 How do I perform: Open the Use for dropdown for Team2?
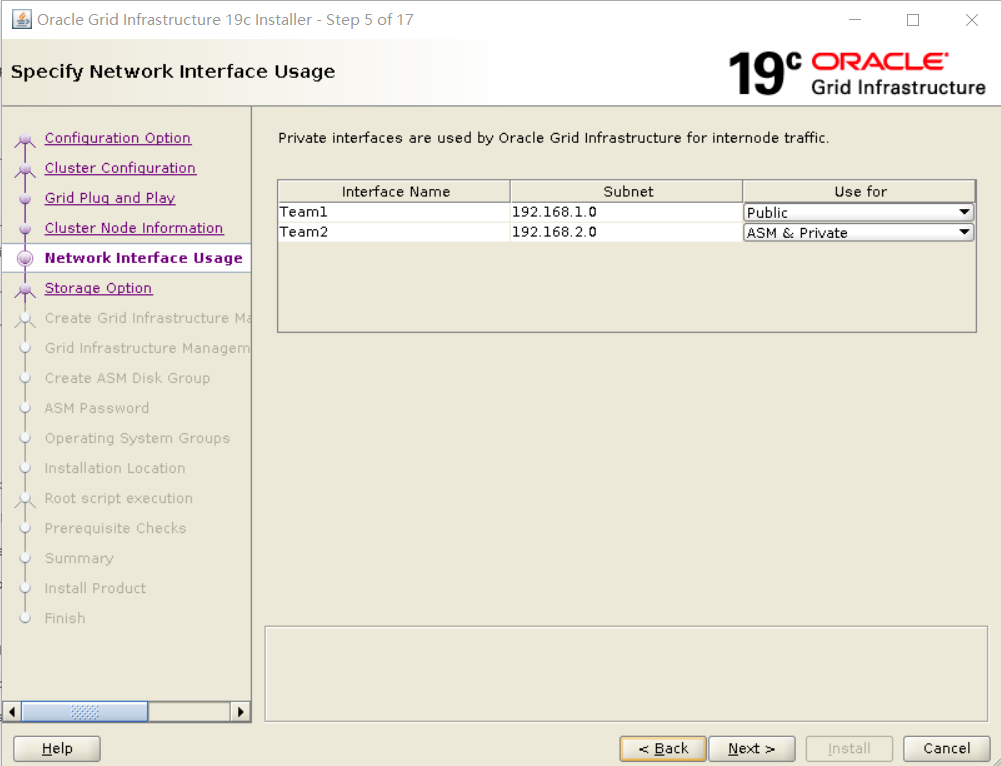859,232
